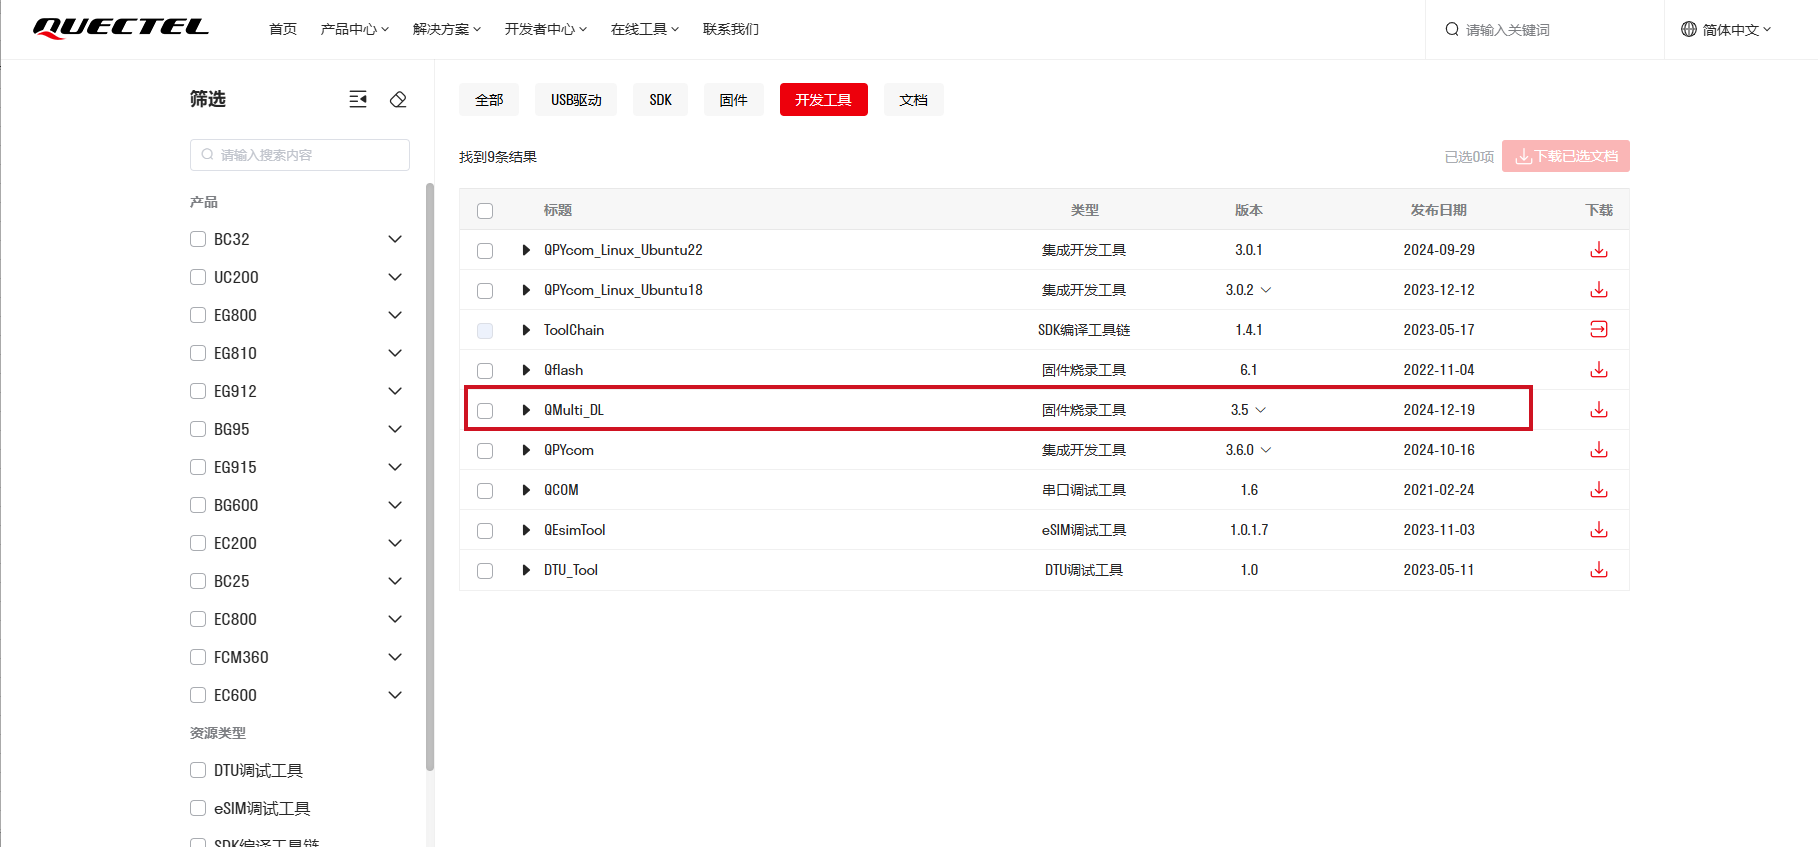1818x847 pixels.
Task: Open the QPYcom 3.6.0 version dropdown
Action: 1266,450
